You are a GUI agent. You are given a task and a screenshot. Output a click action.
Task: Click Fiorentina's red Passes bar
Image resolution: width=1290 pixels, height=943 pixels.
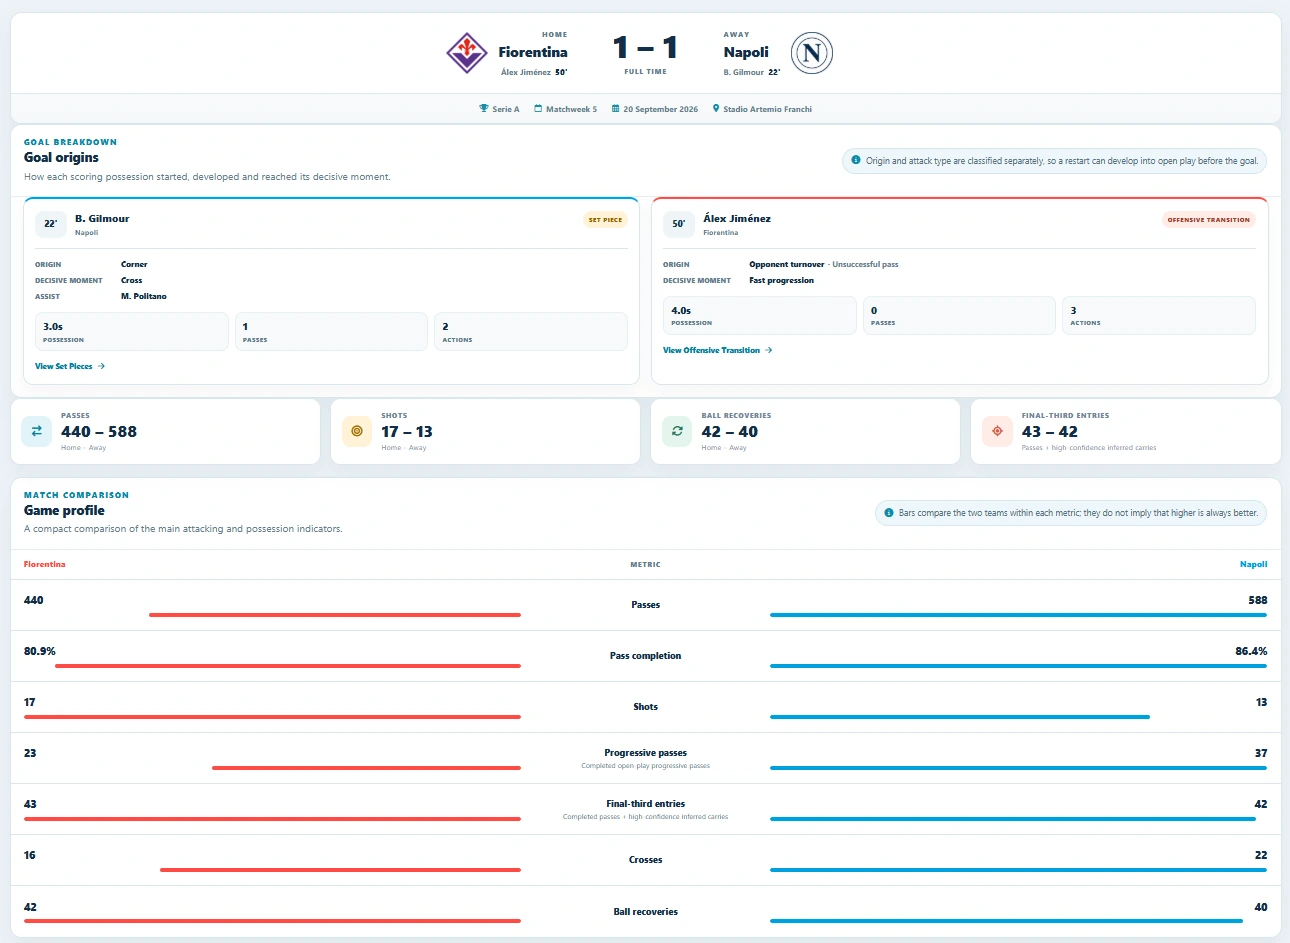coord(335,615)
